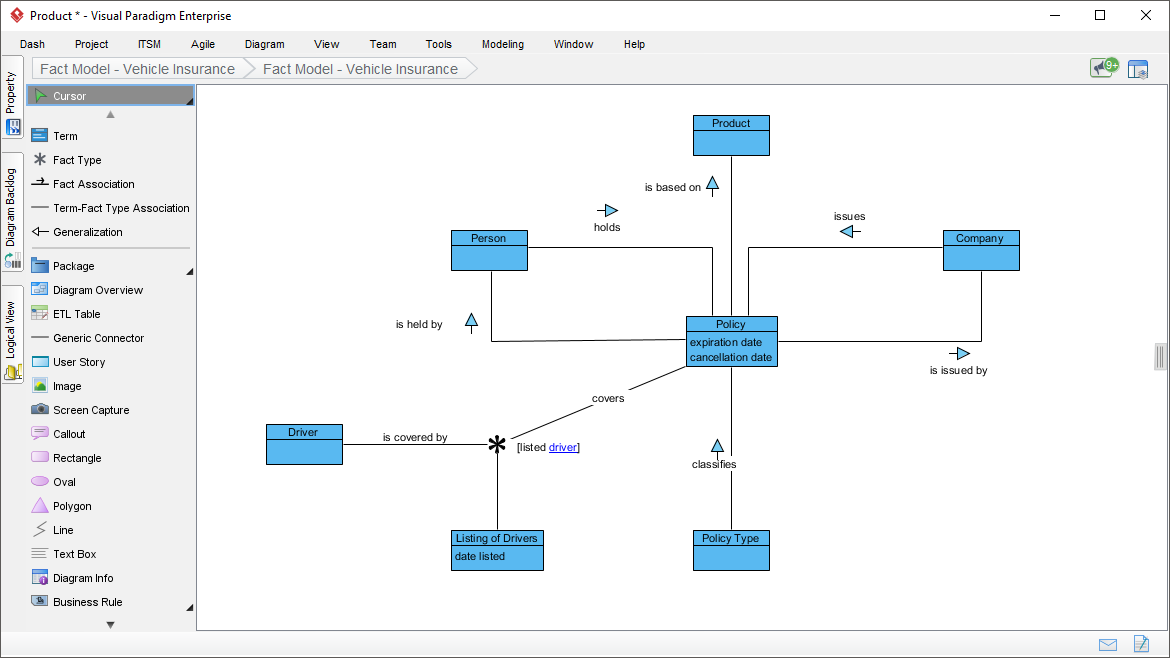This screenshot has width=1170, height=658.
Task: Click the 'driver' hyperlink in diagram
Action: [563, 447]
